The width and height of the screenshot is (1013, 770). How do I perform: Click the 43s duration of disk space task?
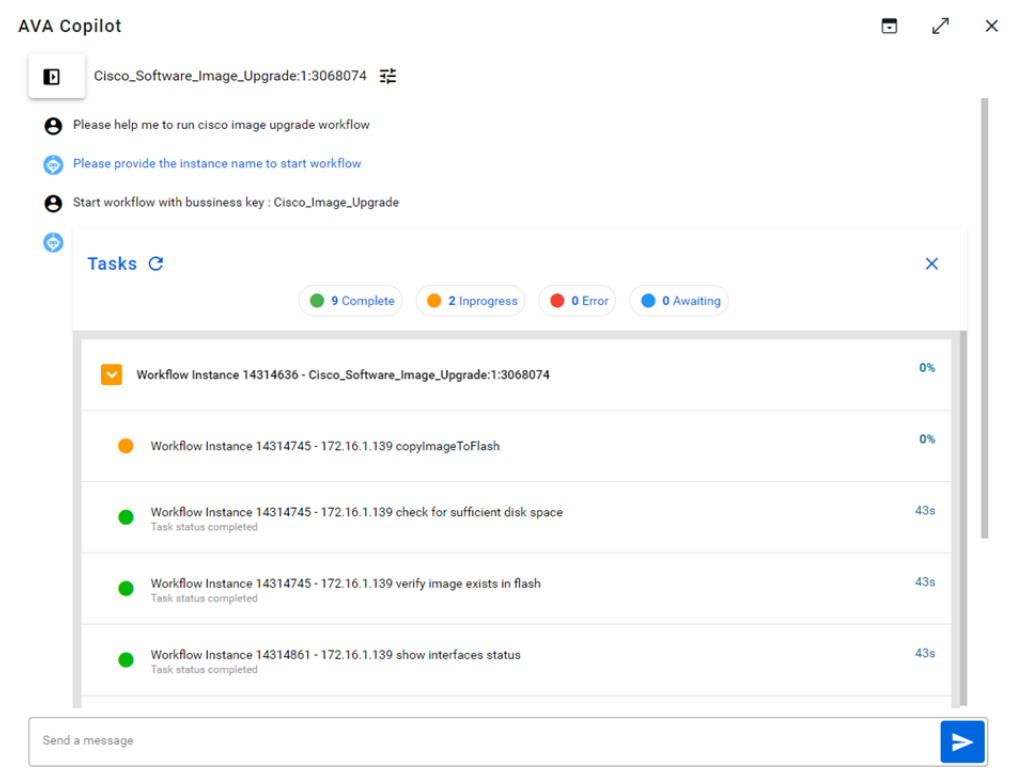click(x=925, y=510)
